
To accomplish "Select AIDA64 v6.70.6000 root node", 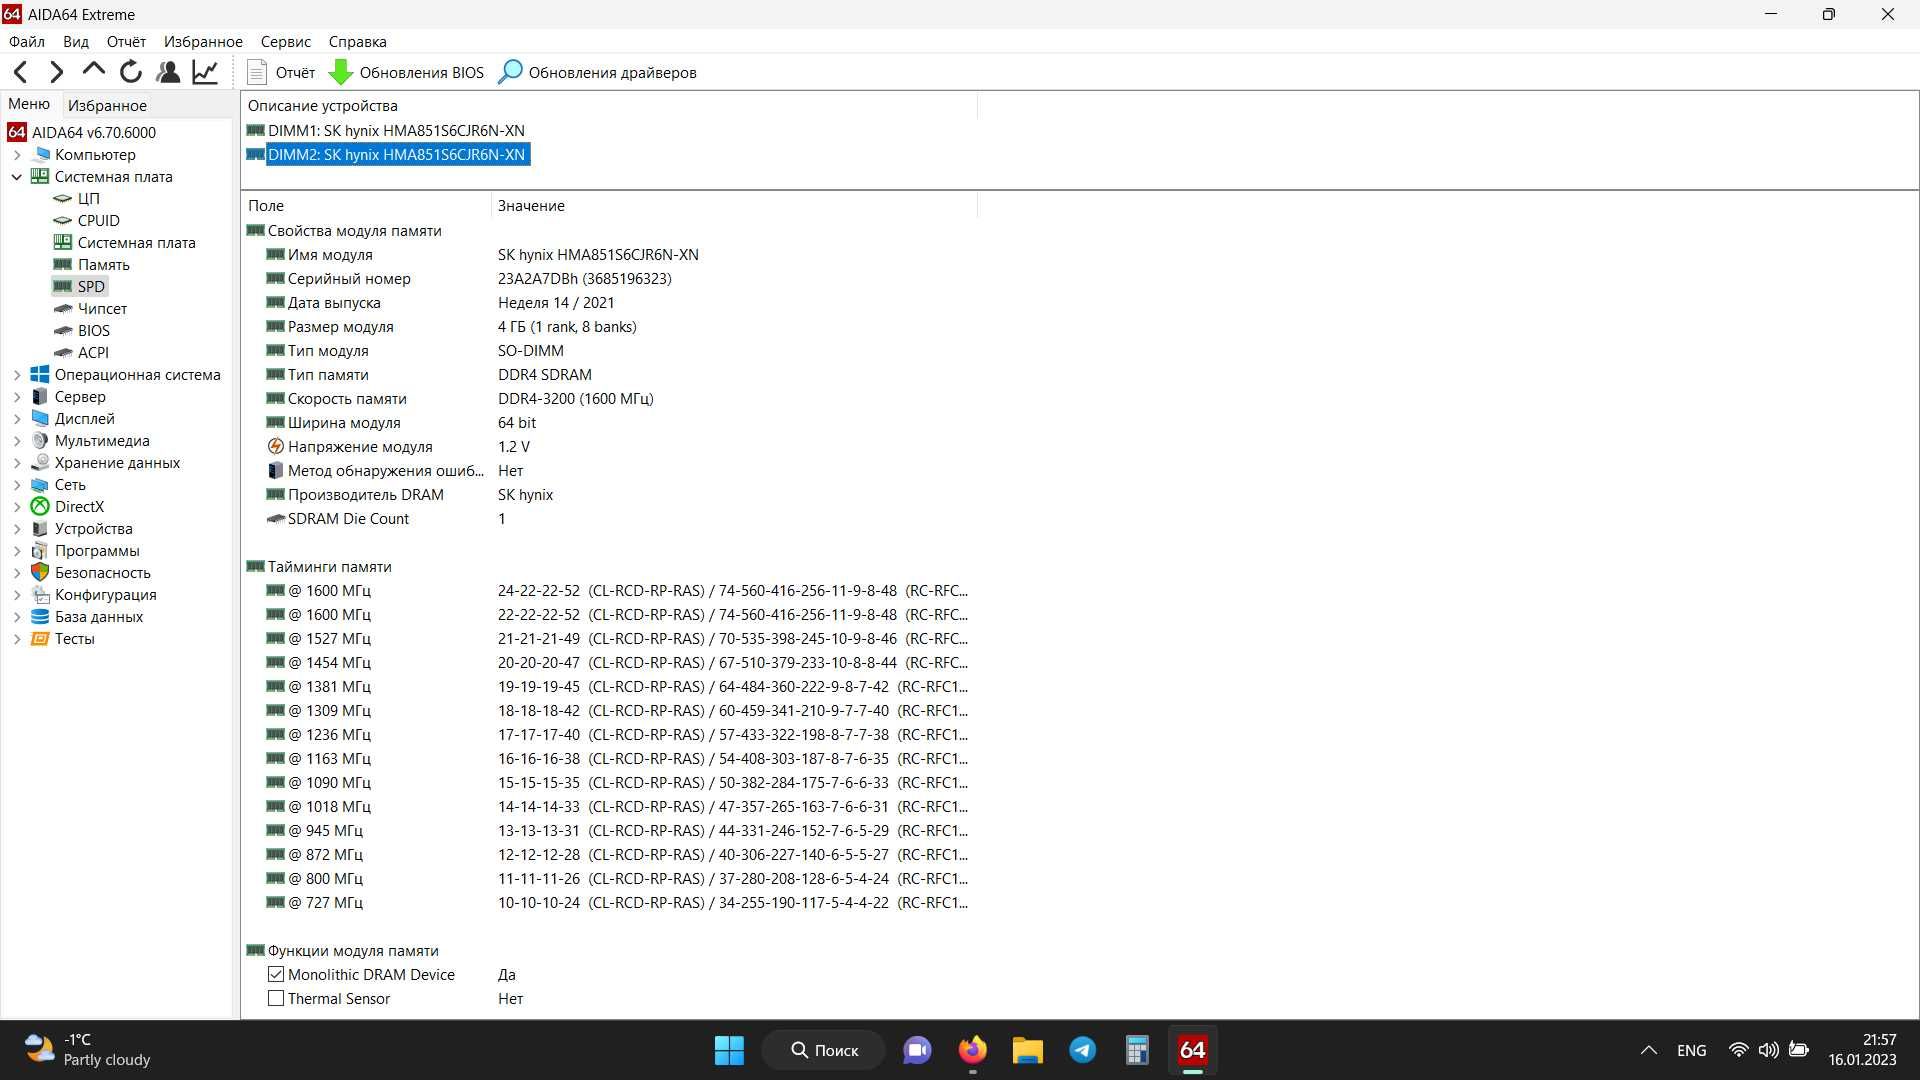I will (x=82, y=132).
